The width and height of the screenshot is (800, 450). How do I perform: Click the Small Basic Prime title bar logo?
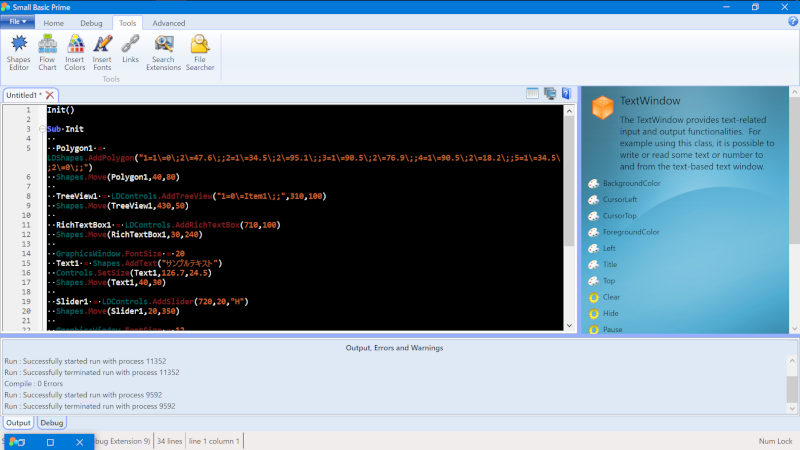[x=6, y=7]
